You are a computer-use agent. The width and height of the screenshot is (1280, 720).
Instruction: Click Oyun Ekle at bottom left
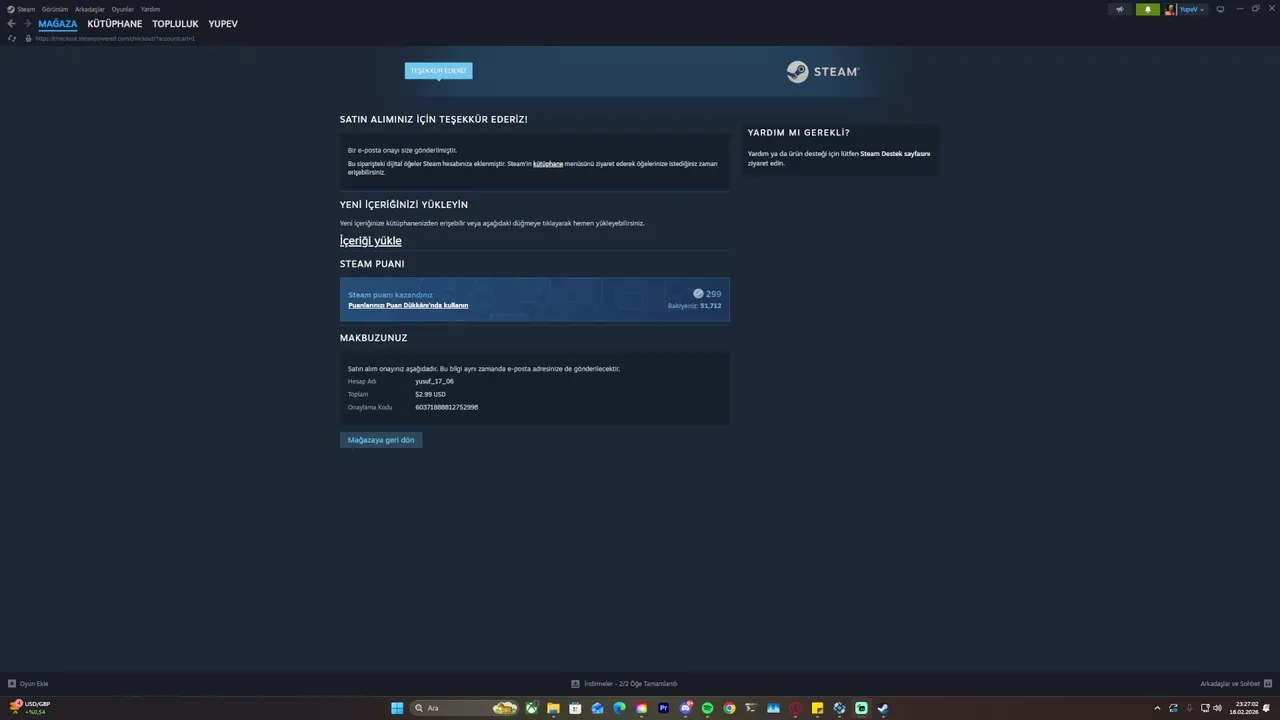point(28,684)
